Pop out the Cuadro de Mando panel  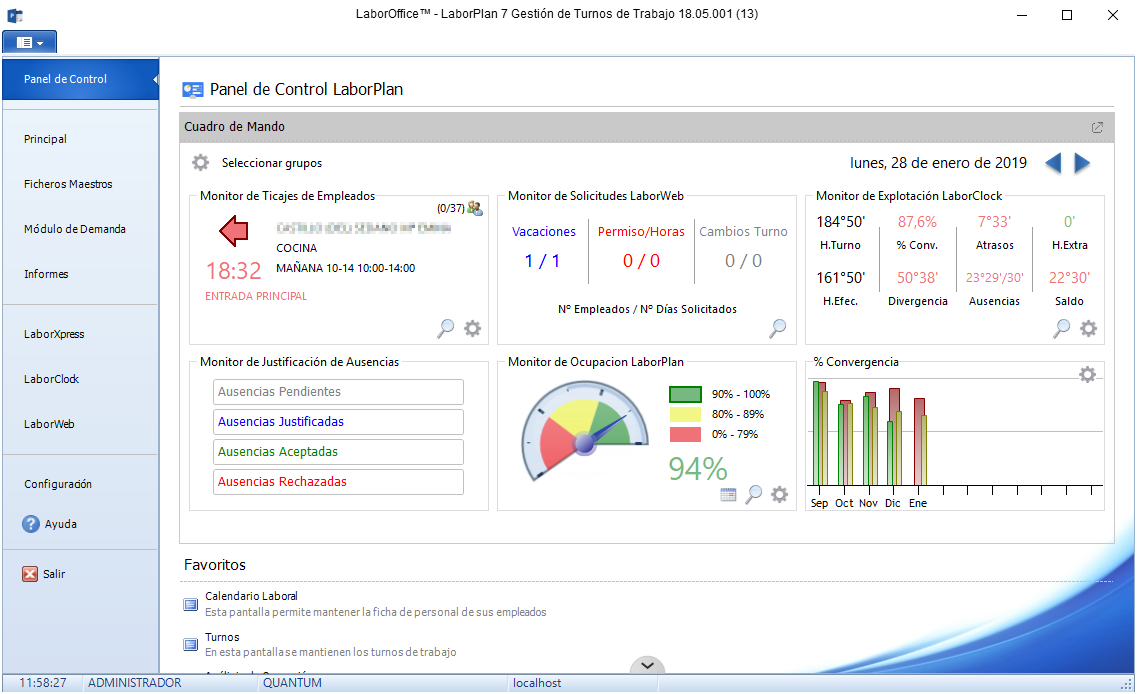(x=1097, y=128)
